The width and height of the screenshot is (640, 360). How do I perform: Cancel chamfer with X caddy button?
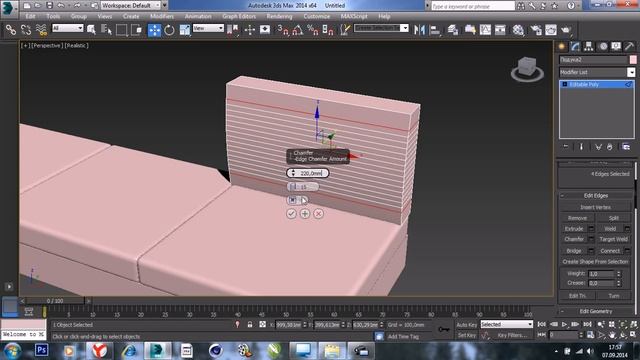(319, 213)
